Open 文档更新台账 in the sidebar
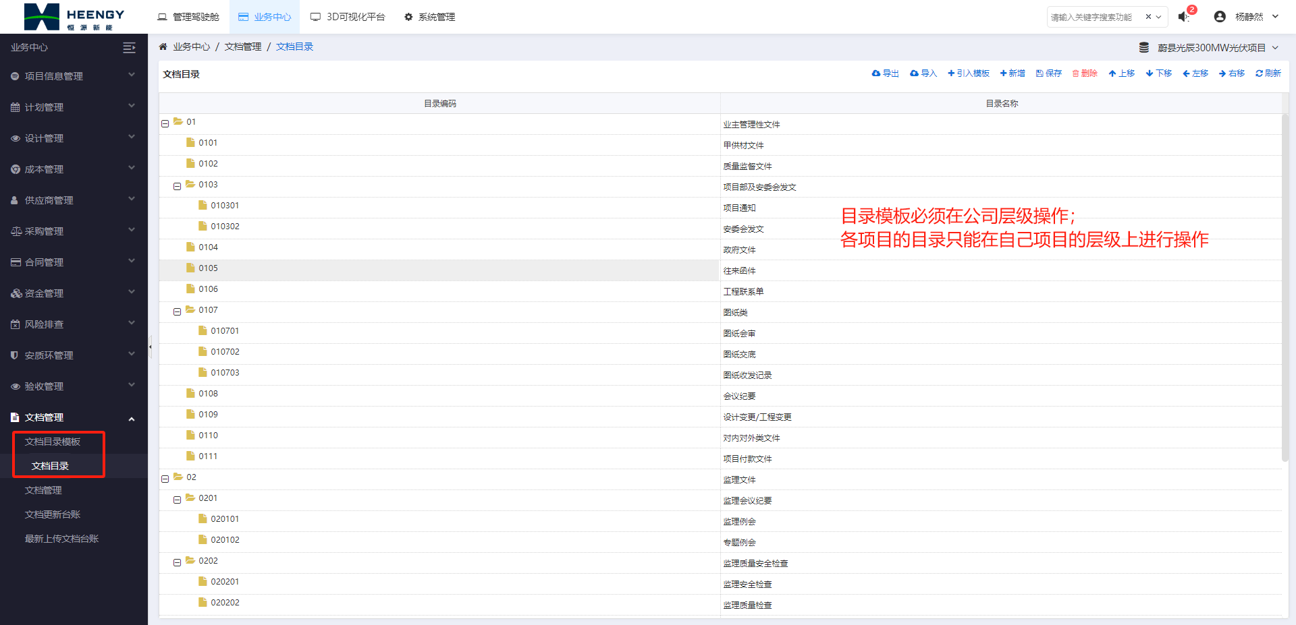 pos(52,514)
